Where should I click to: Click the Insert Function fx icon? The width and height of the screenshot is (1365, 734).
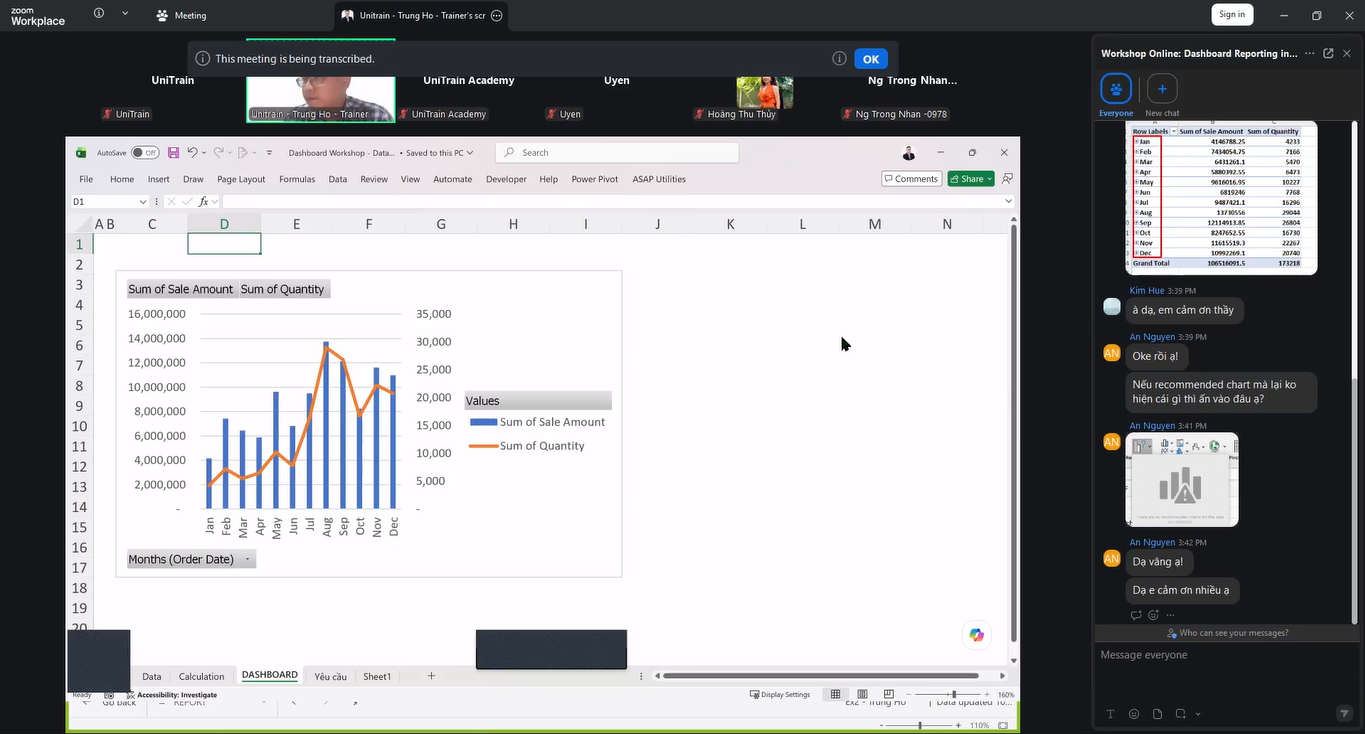point(203,202)
